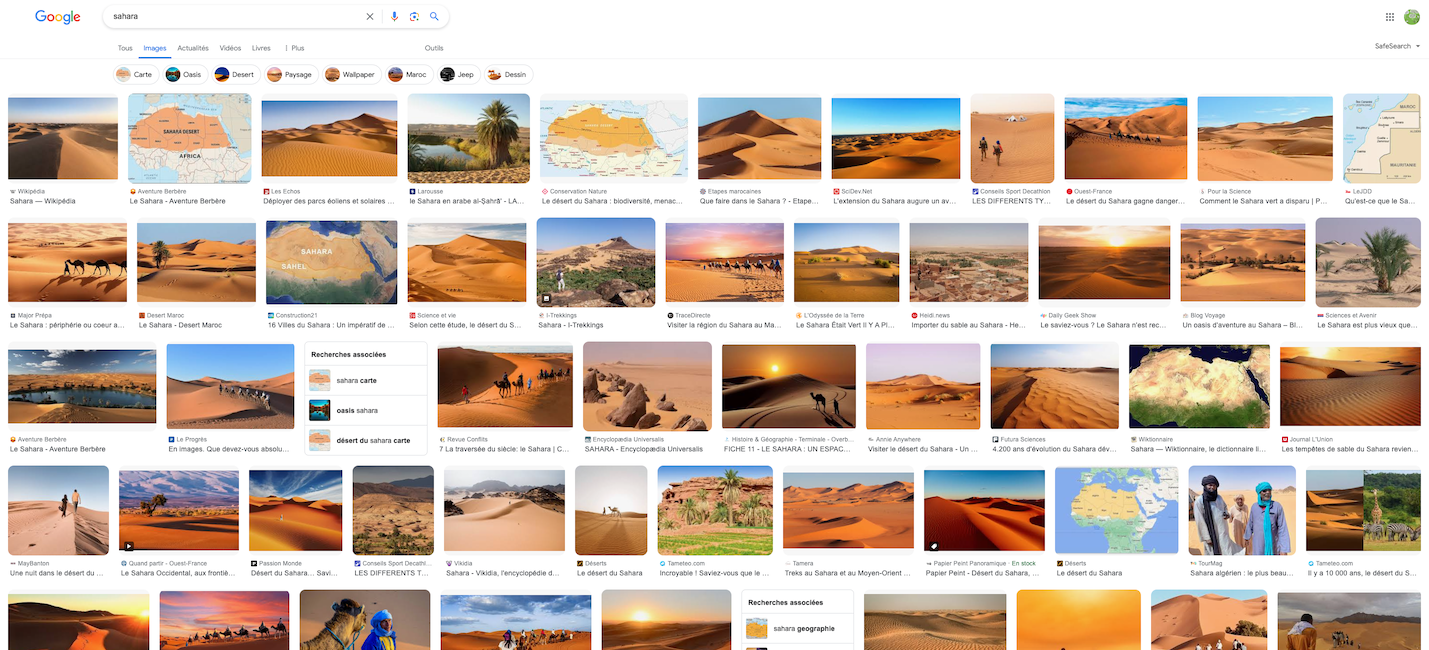
Task: Open the I-Trekkings rocky mountain image
Action: tap(596, 262)
